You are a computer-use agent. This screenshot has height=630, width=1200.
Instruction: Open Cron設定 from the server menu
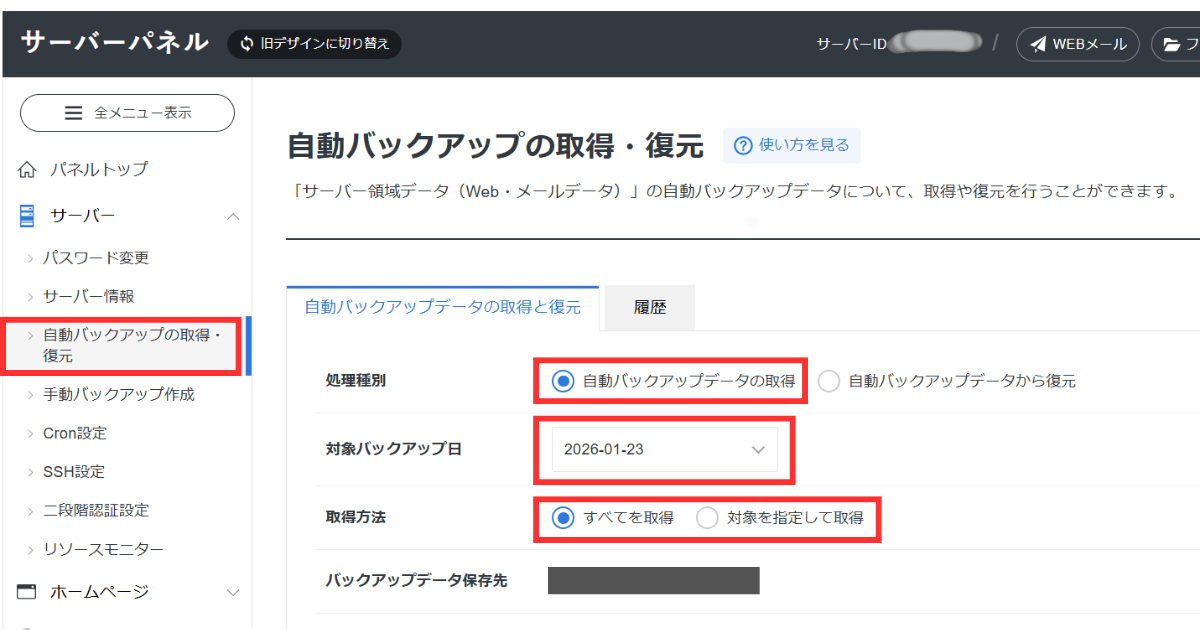pos(74,433)
